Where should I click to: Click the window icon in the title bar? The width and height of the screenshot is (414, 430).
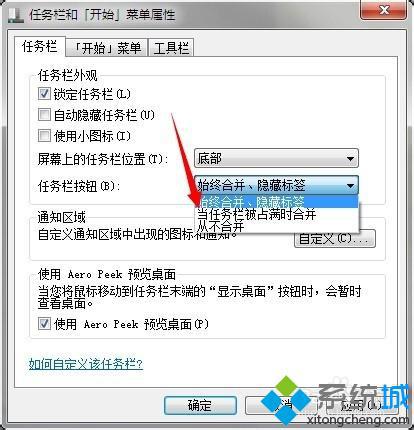(x=14, y=14)
